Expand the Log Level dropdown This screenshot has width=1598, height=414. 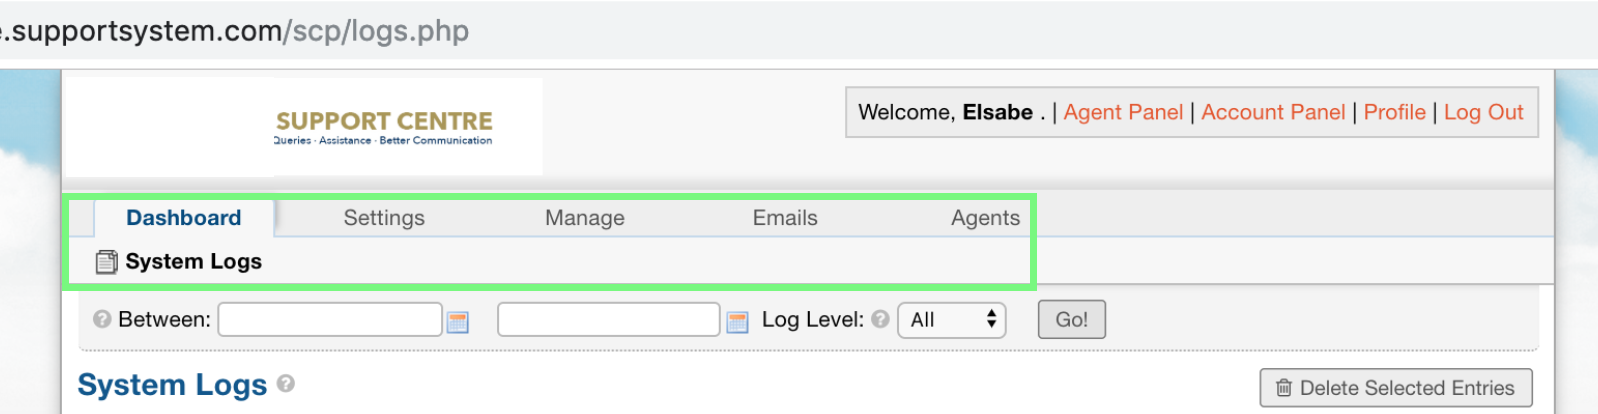tap(952, 320)
